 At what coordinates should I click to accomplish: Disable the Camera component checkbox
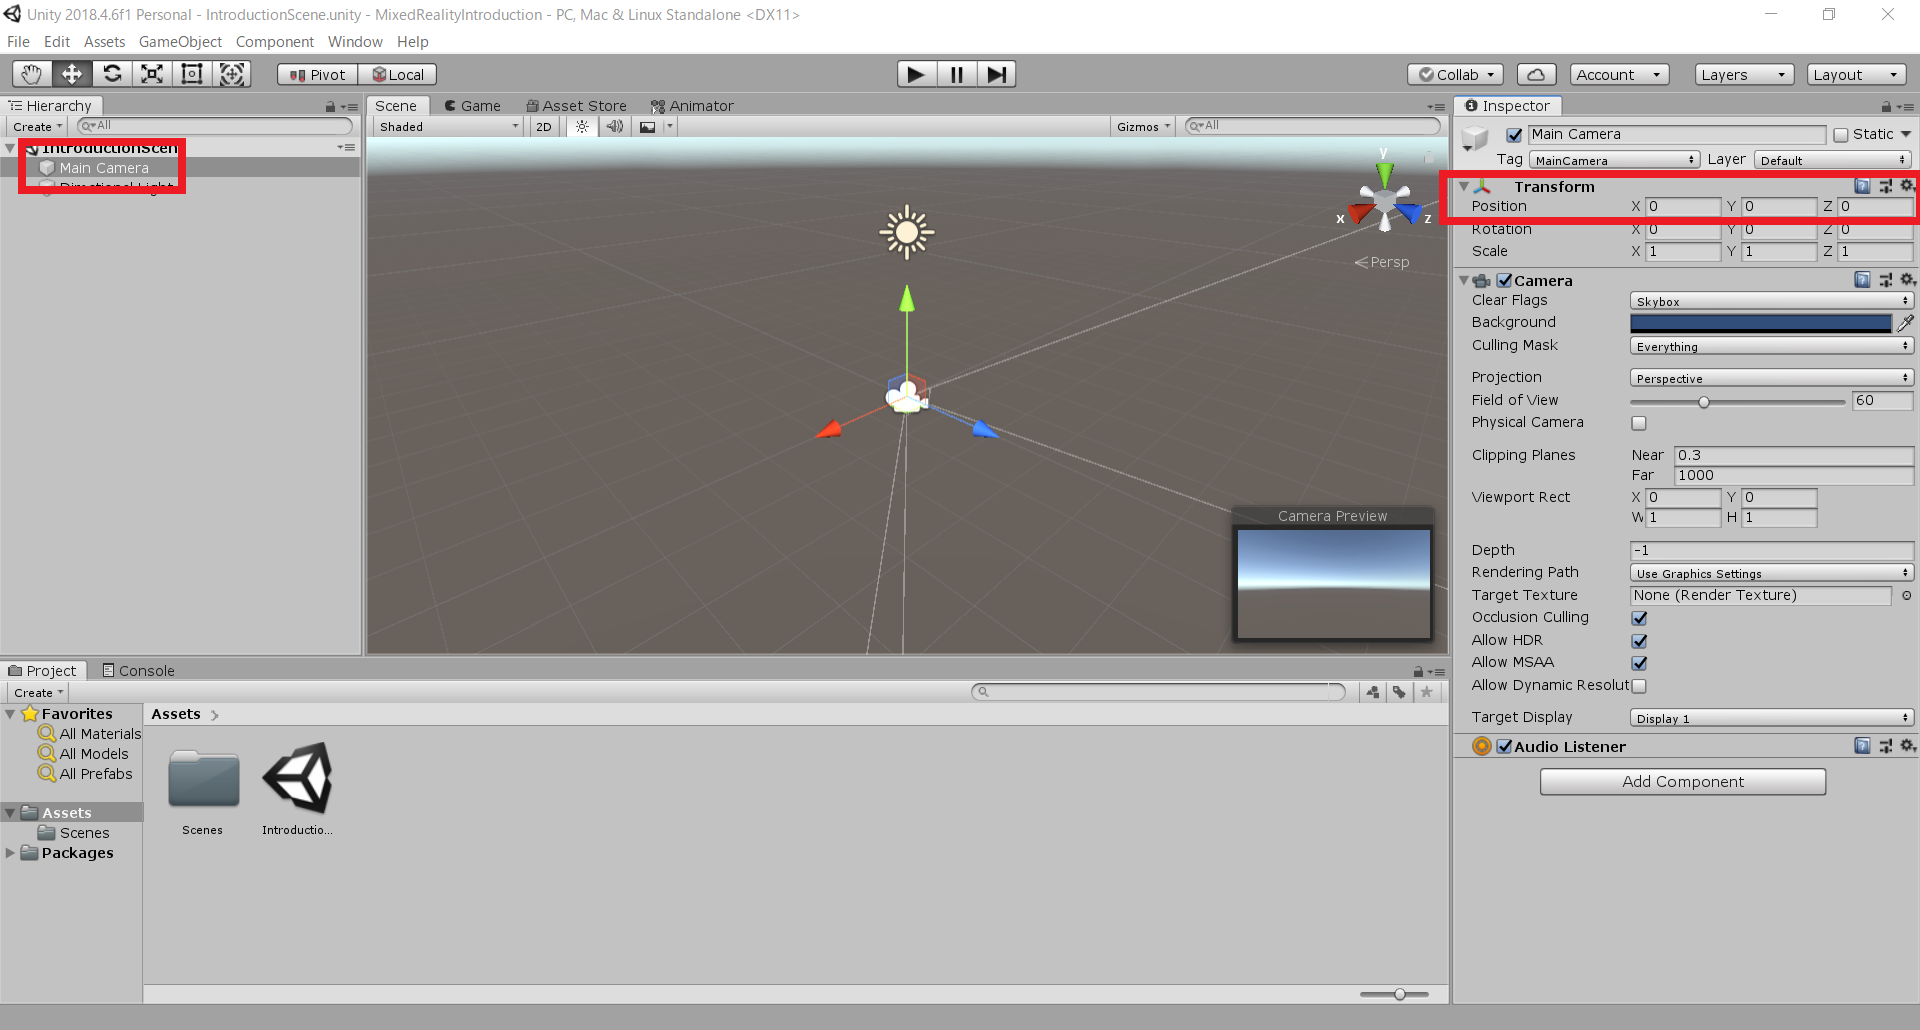click(1504, 281)
